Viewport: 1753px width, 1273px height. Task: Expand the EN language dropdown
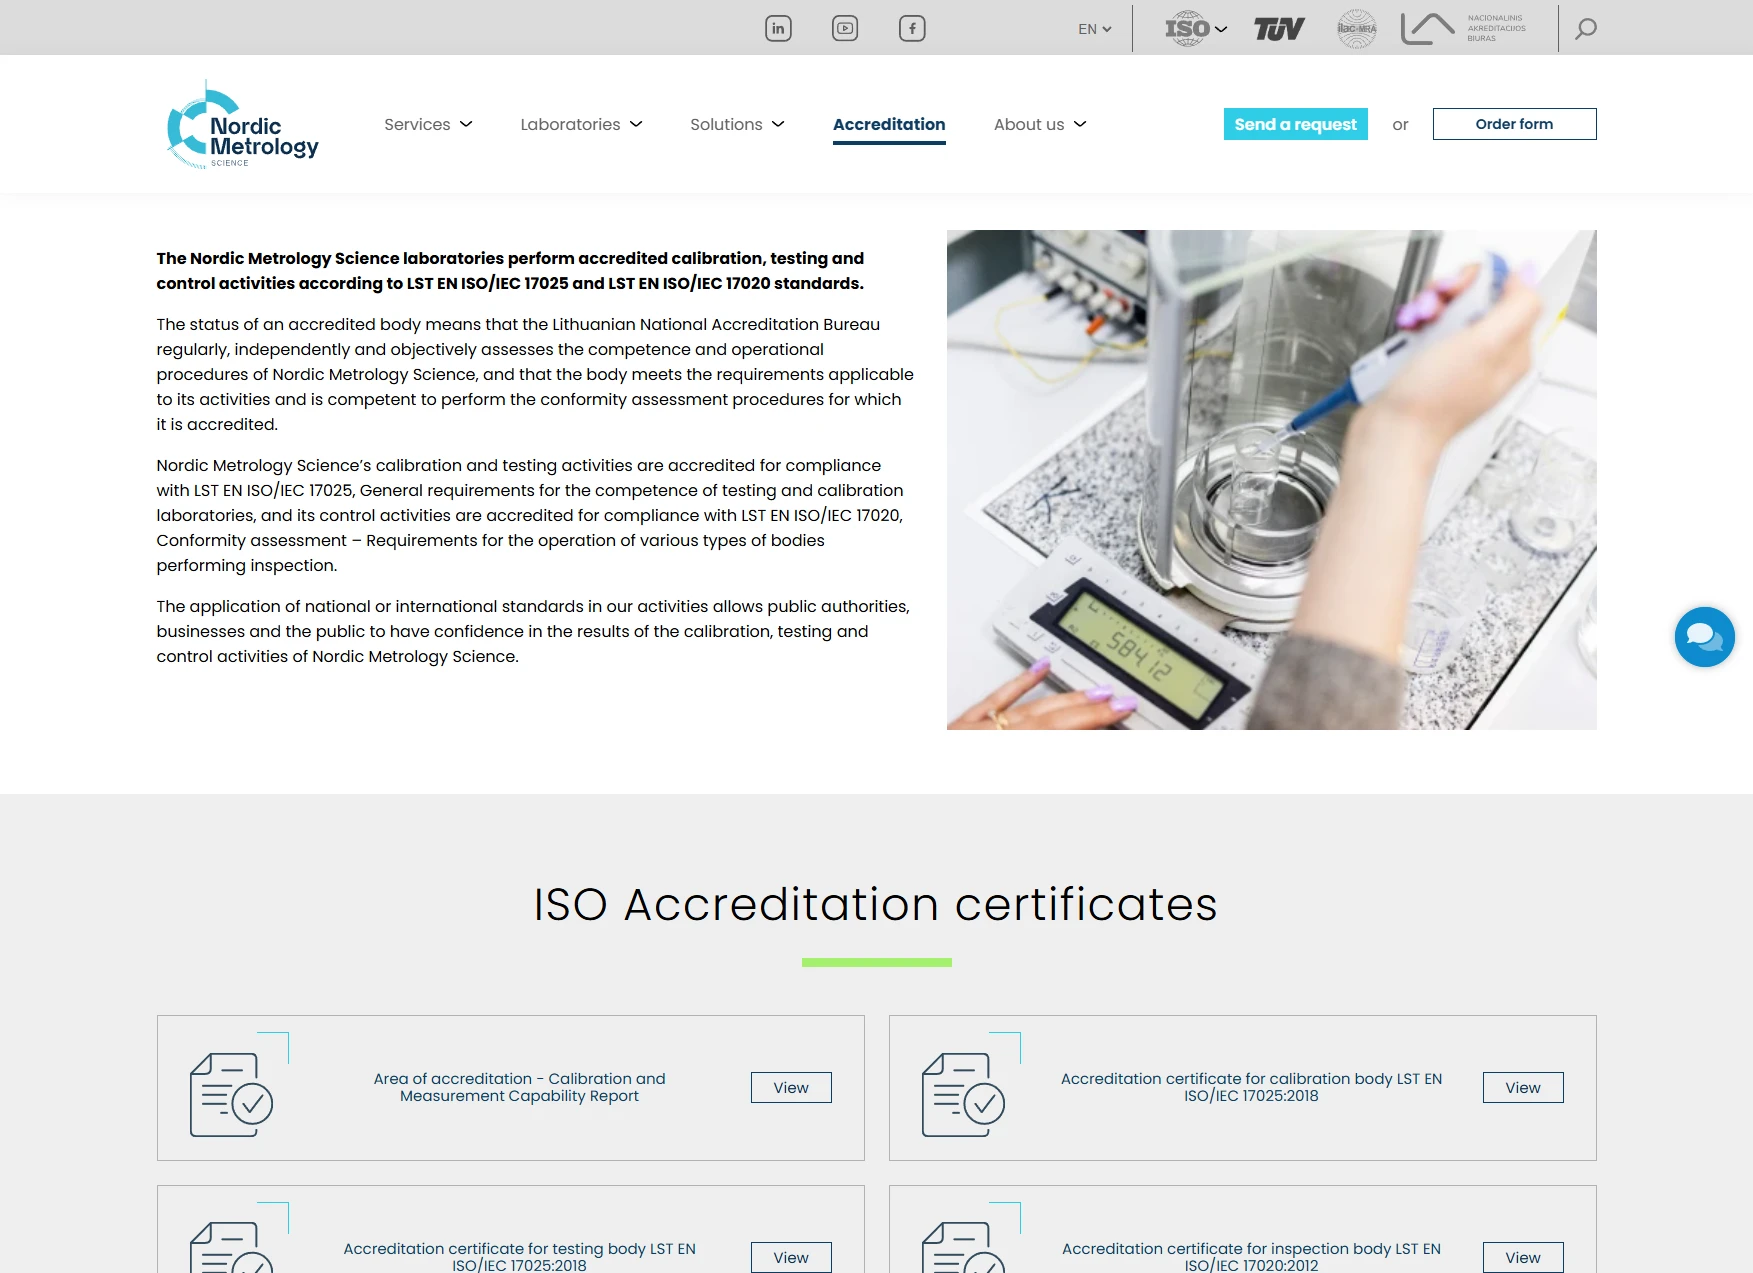point(1094,29)
